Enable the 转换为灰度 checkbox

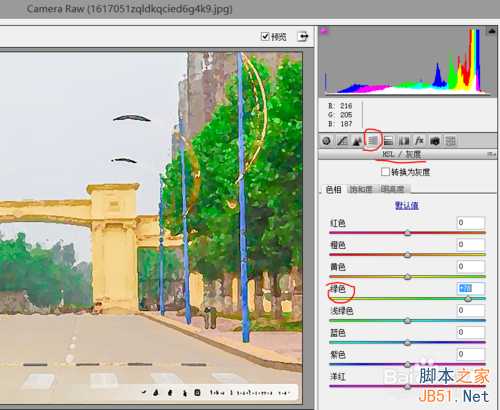pyautogui.click(x=385, y=172)
